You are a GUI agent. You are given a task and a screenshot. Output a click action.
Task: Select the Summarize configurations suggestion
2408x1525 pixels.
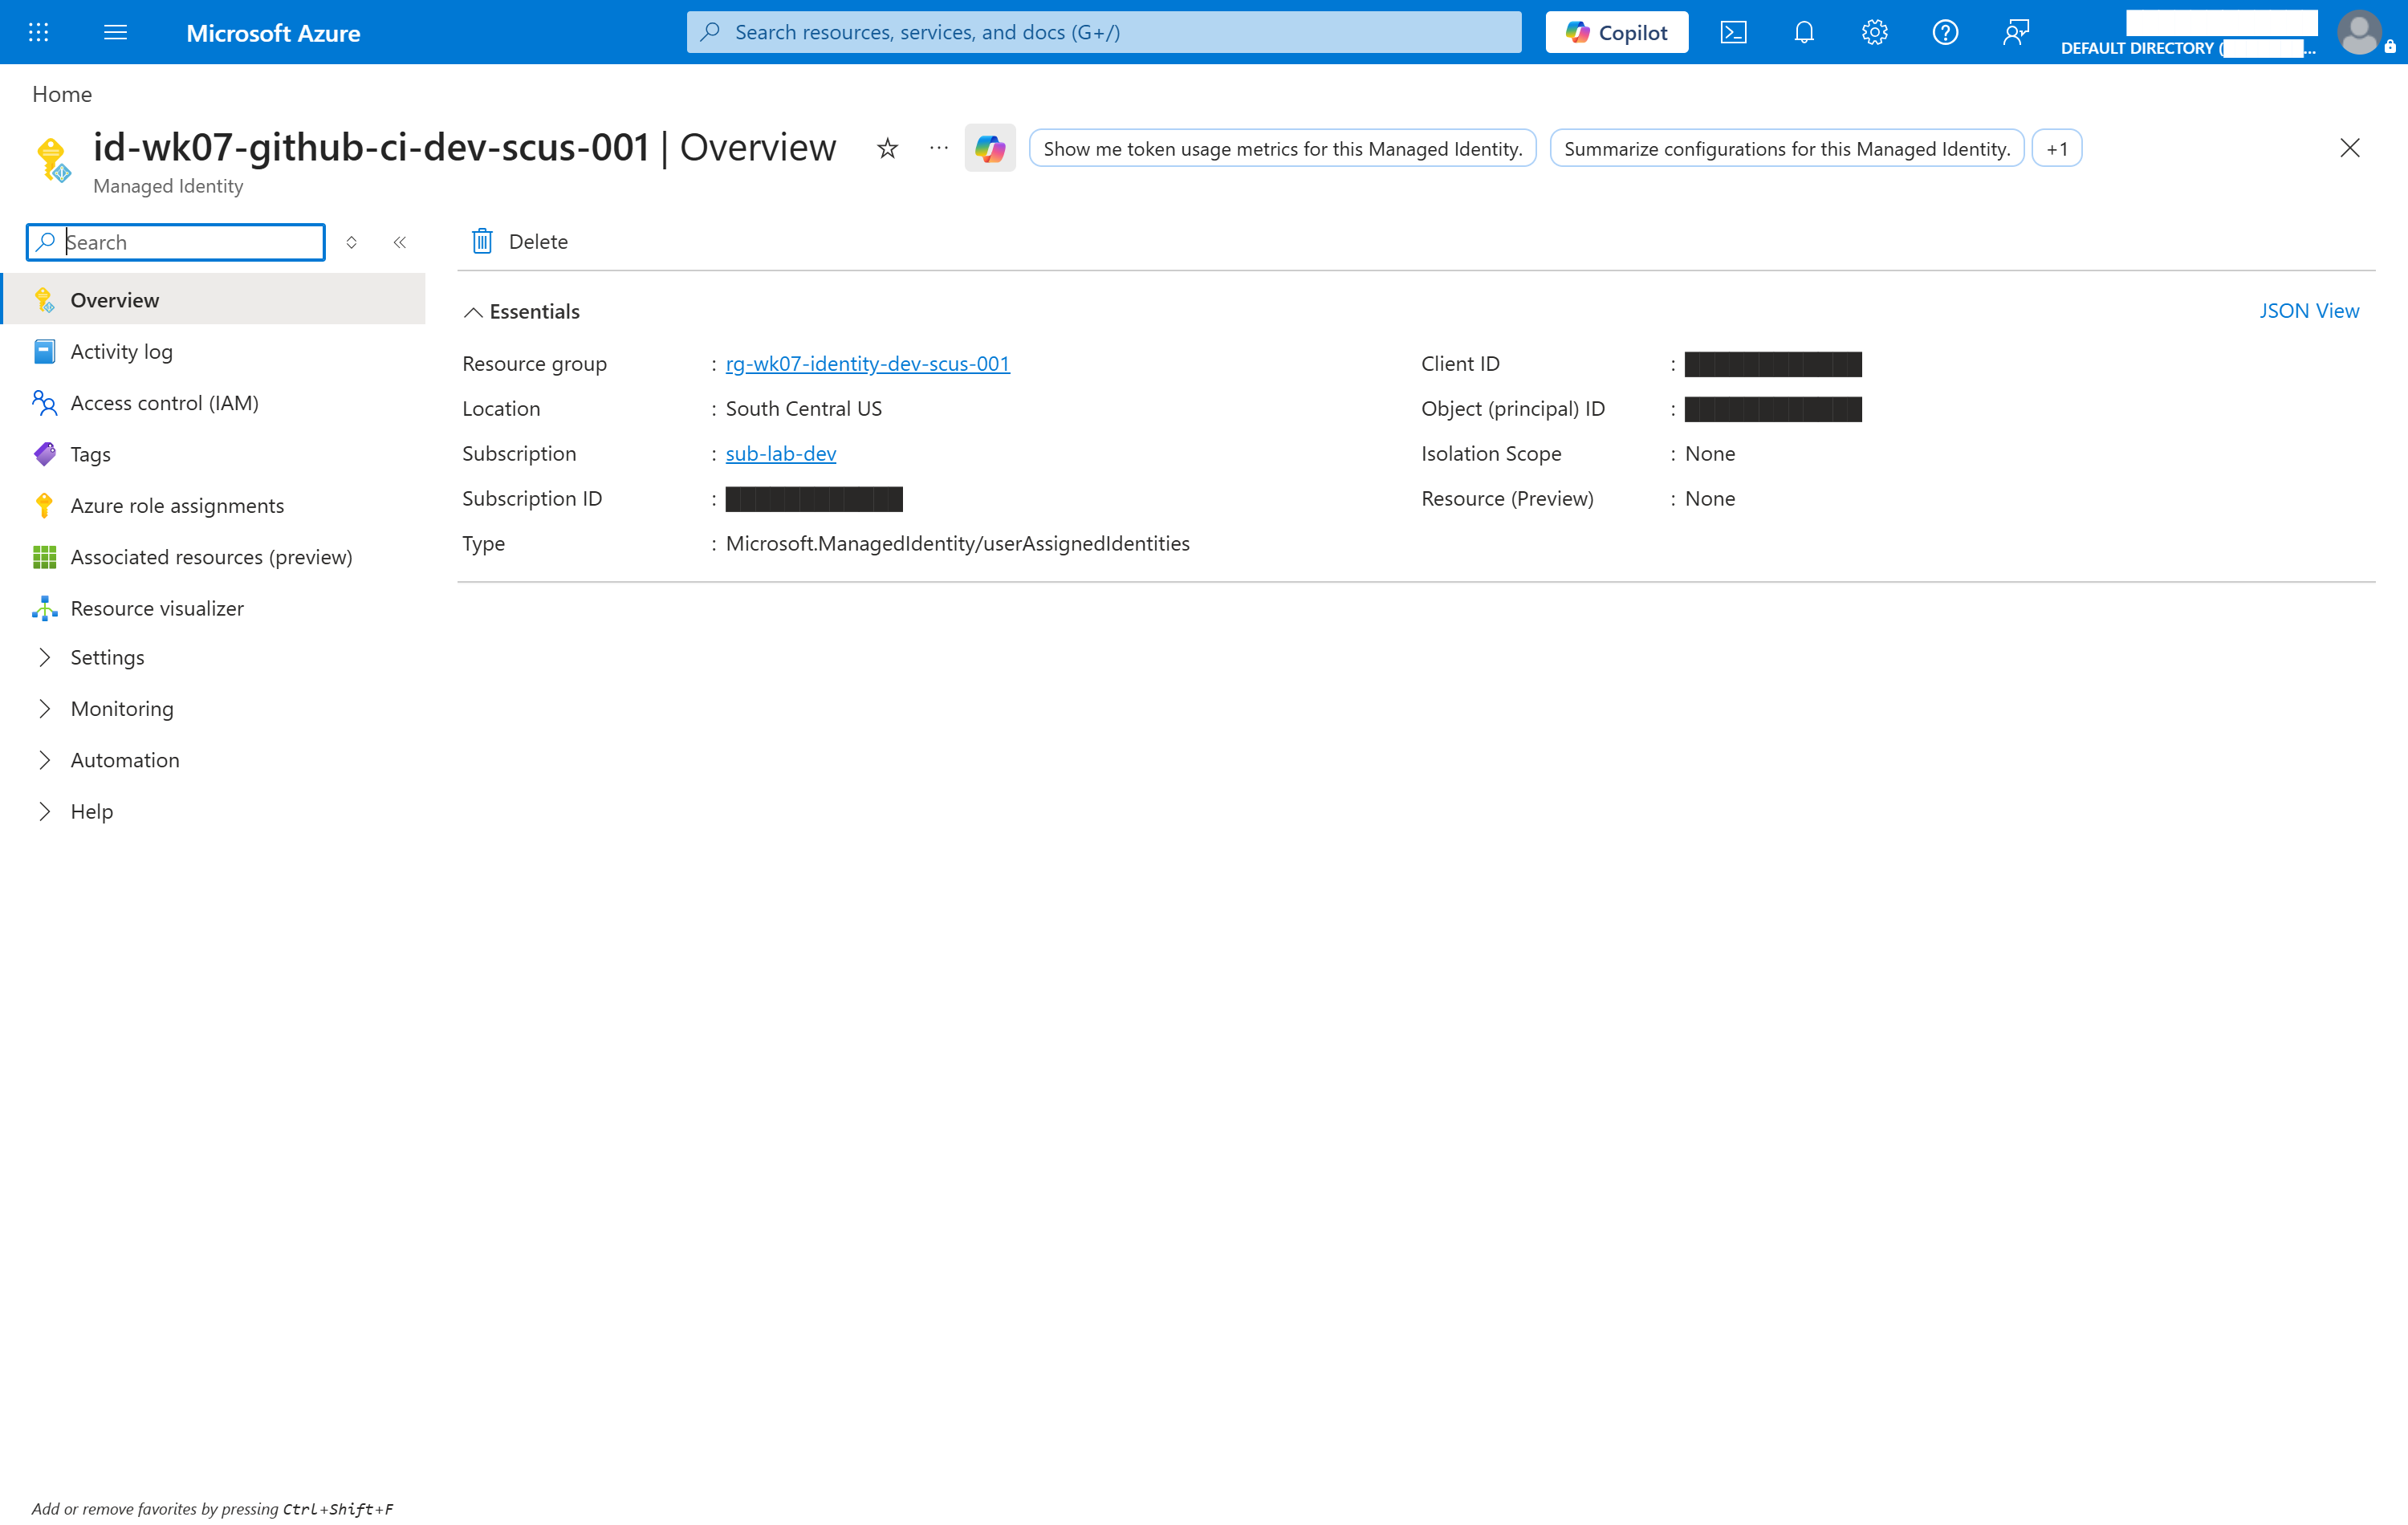1786,149
